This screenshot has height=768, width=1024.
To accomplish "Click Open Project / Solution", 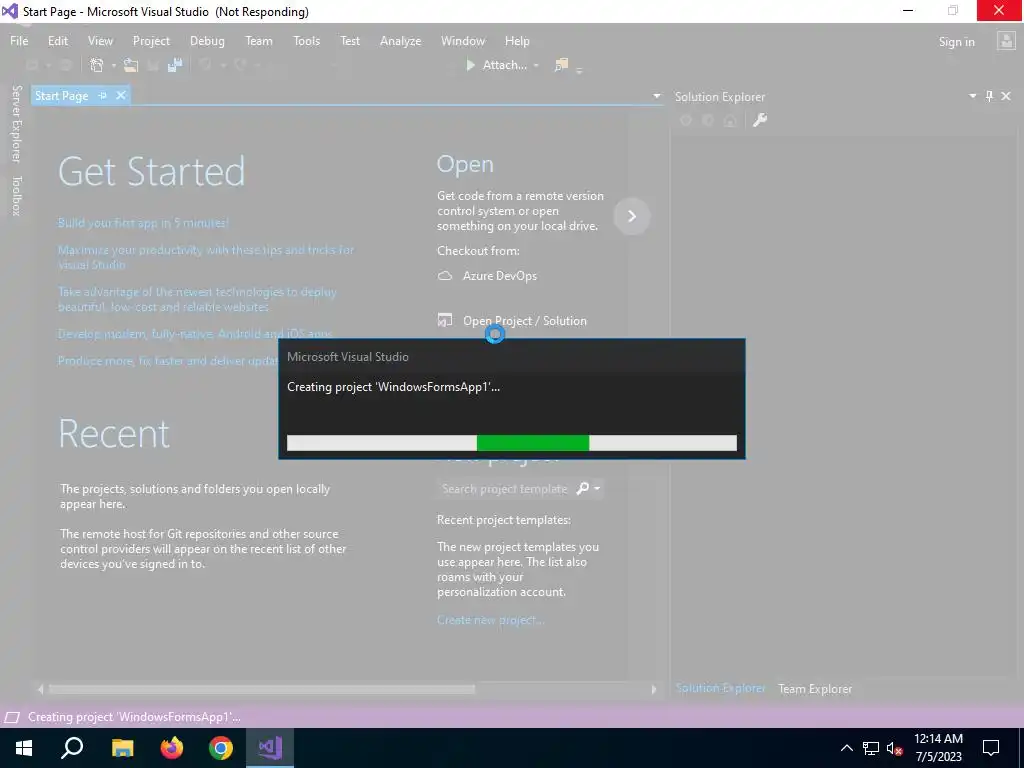I will click(524, 321).
